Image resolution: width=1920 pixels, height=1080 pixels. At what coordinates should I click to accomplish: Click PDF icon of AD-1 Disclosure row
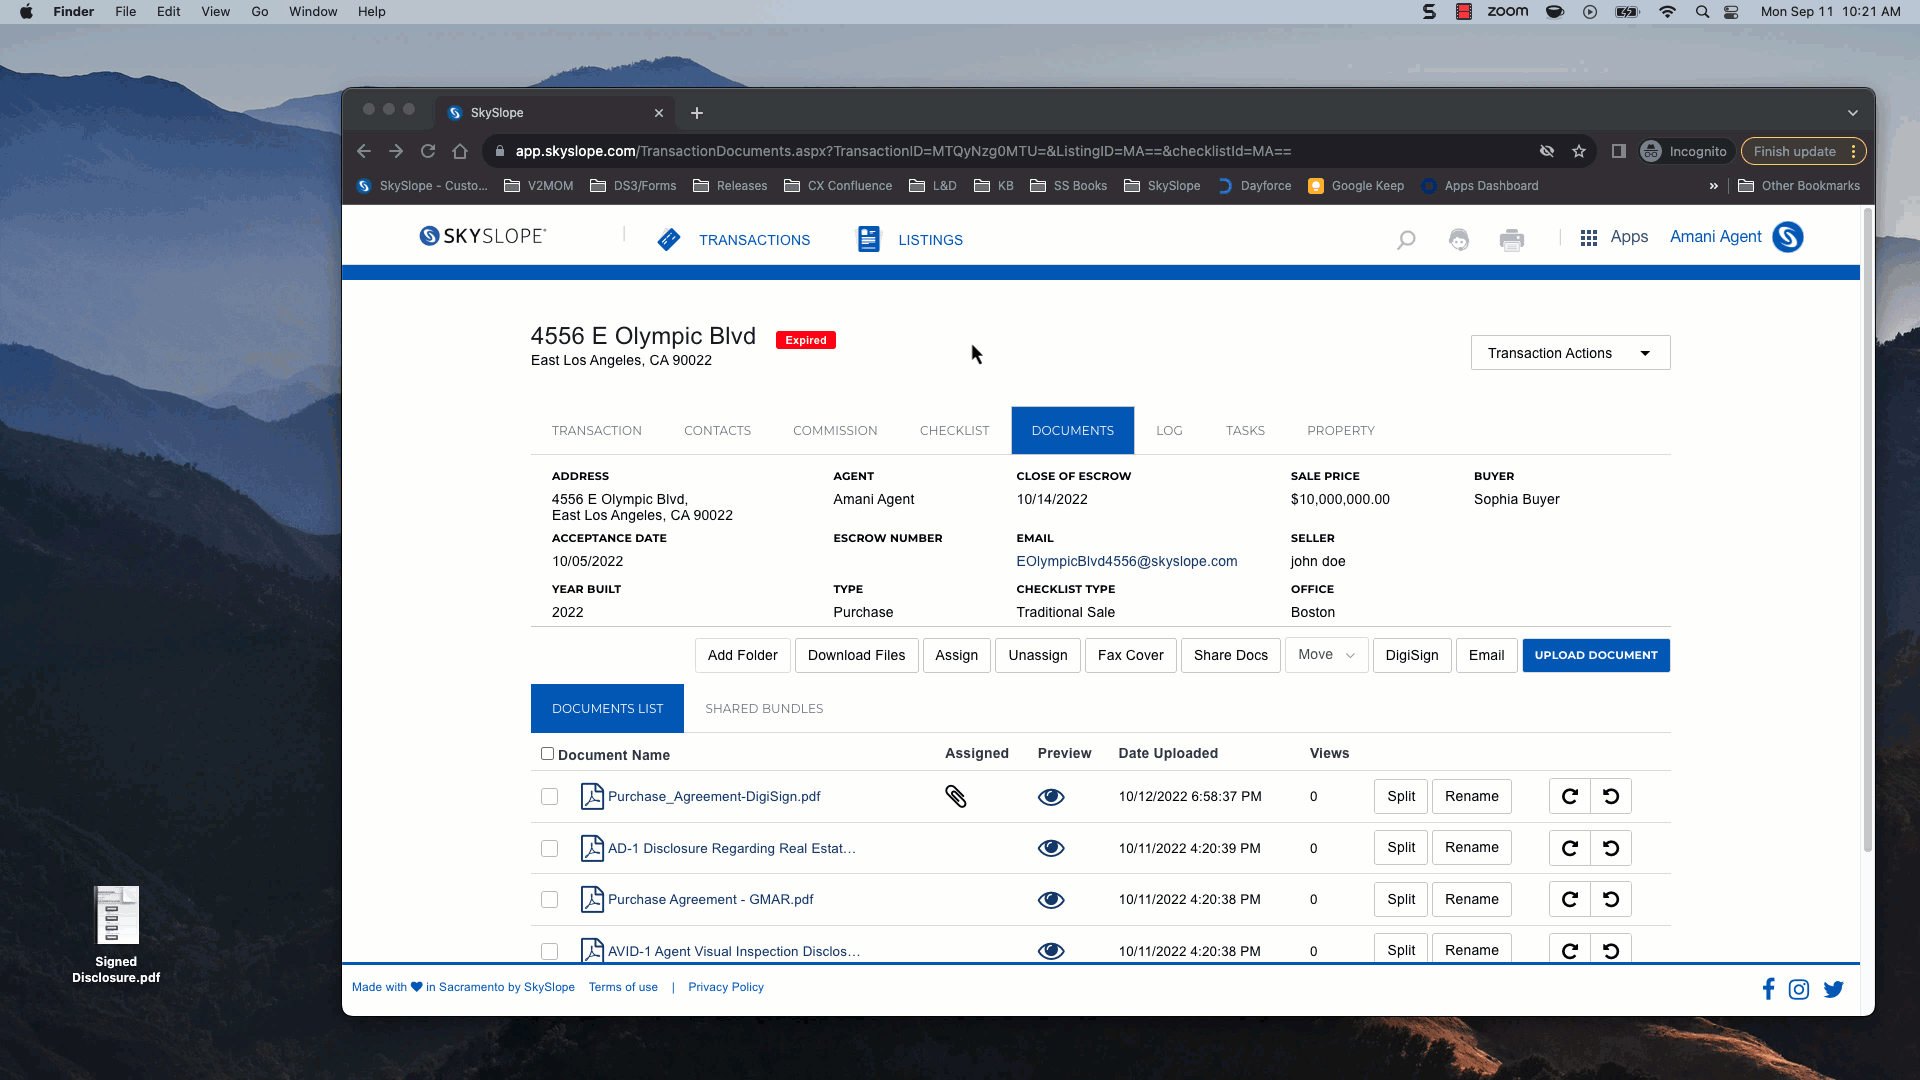coord(592,848)
